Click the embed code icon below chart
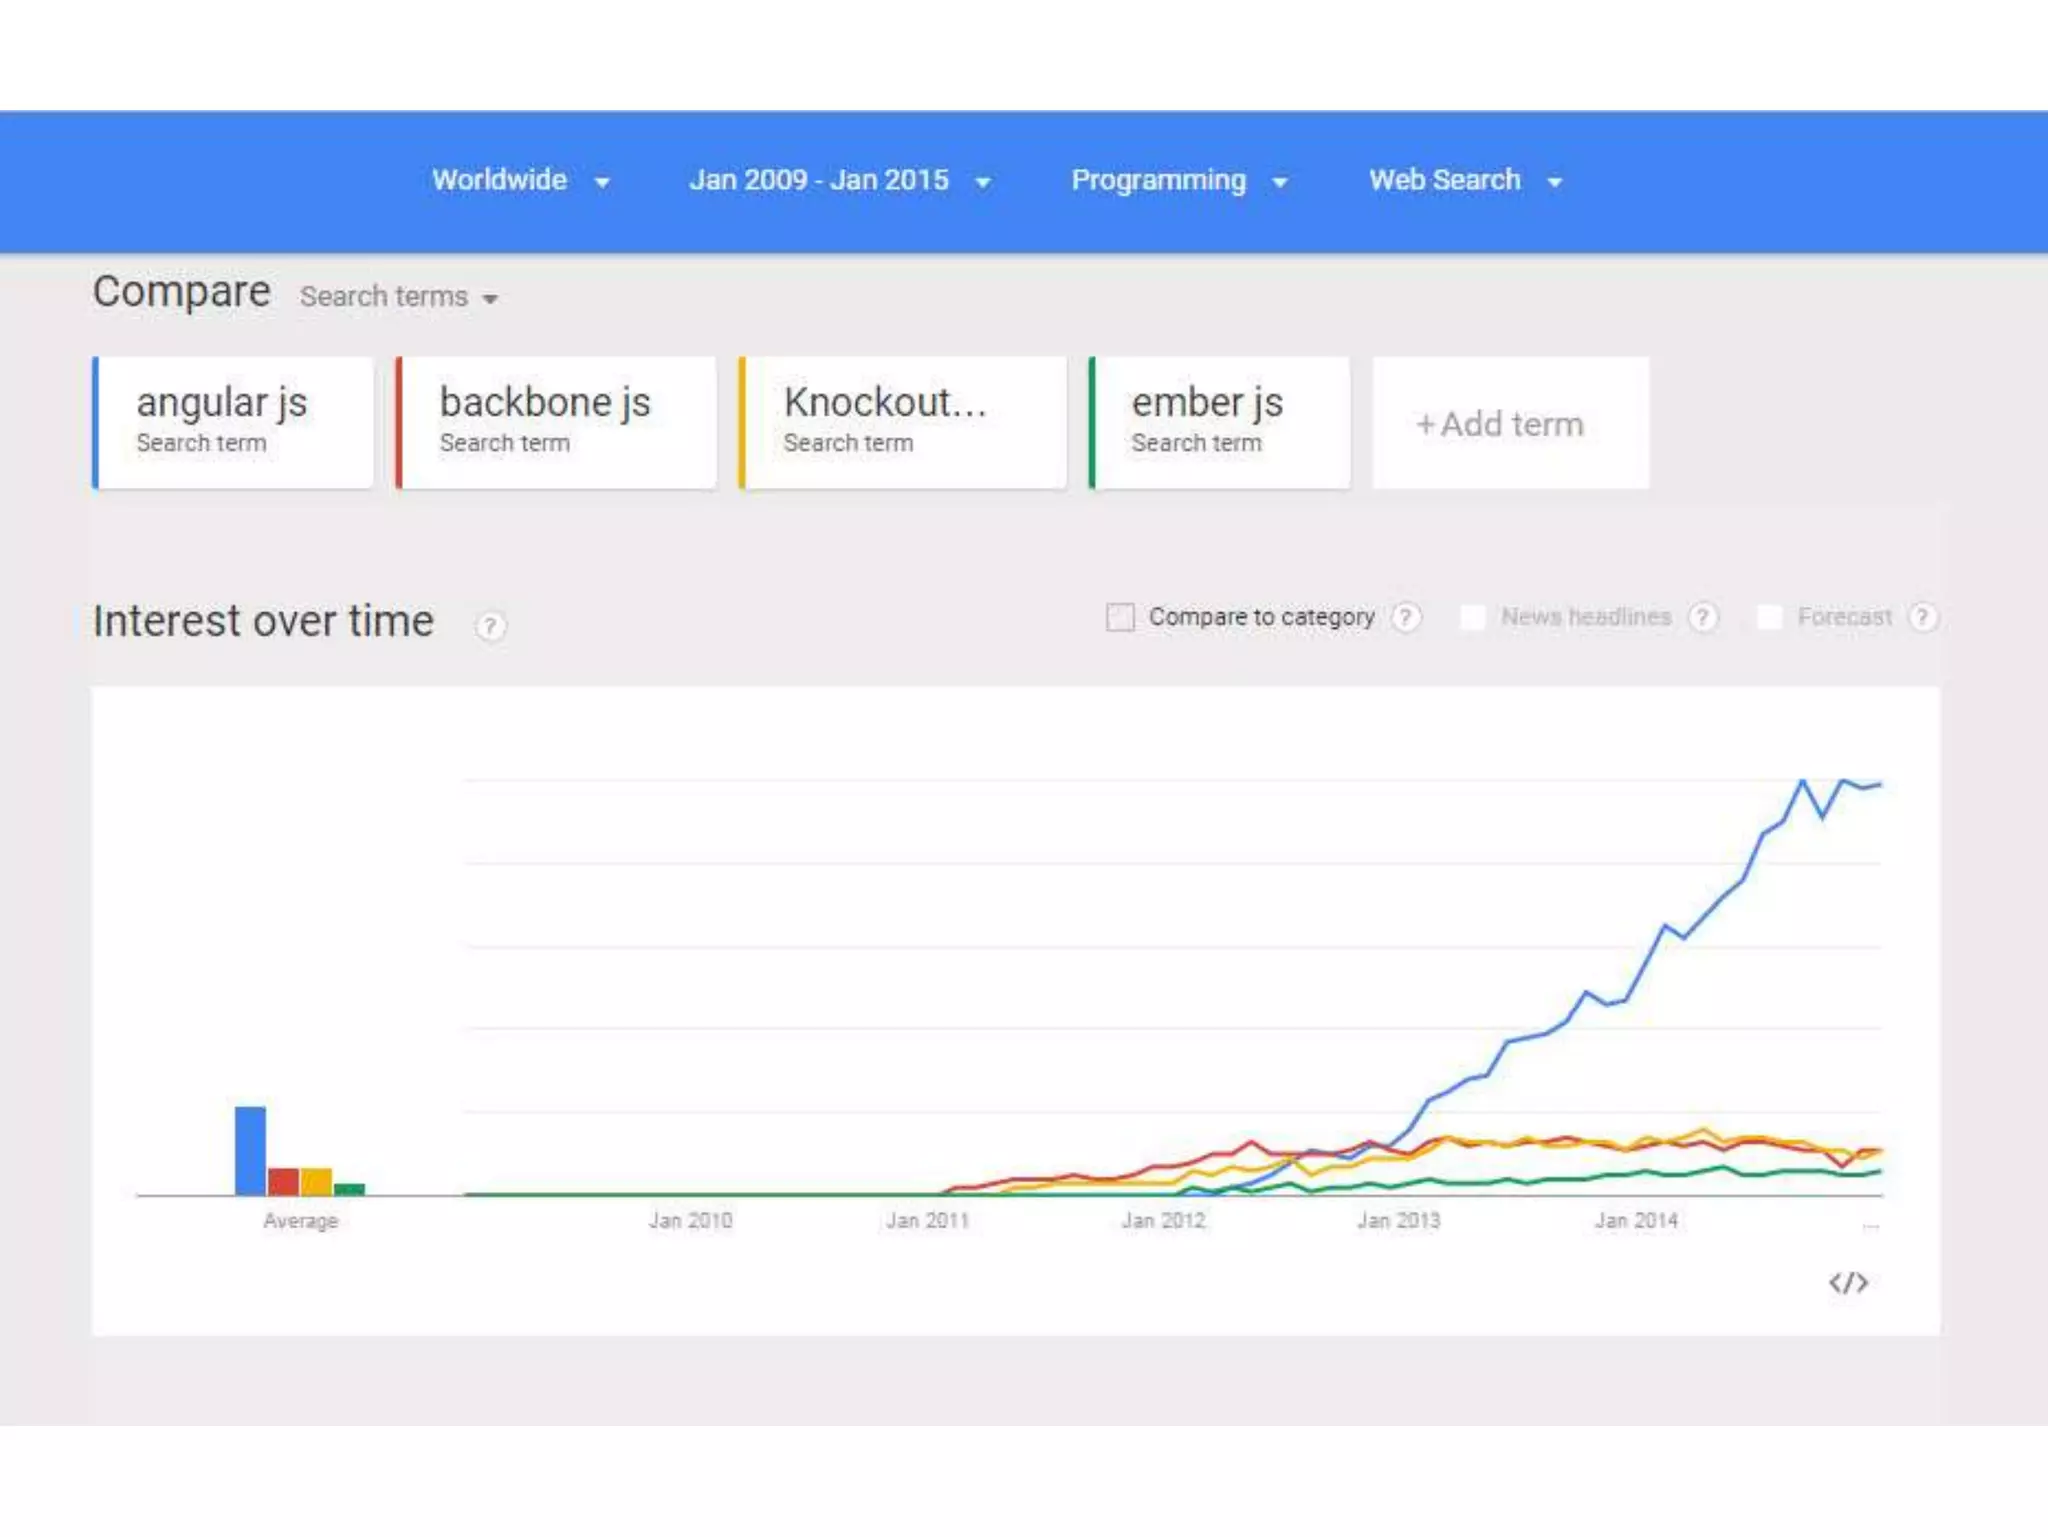This screenshot has width=2048, height=1537. [1848, 1283]
